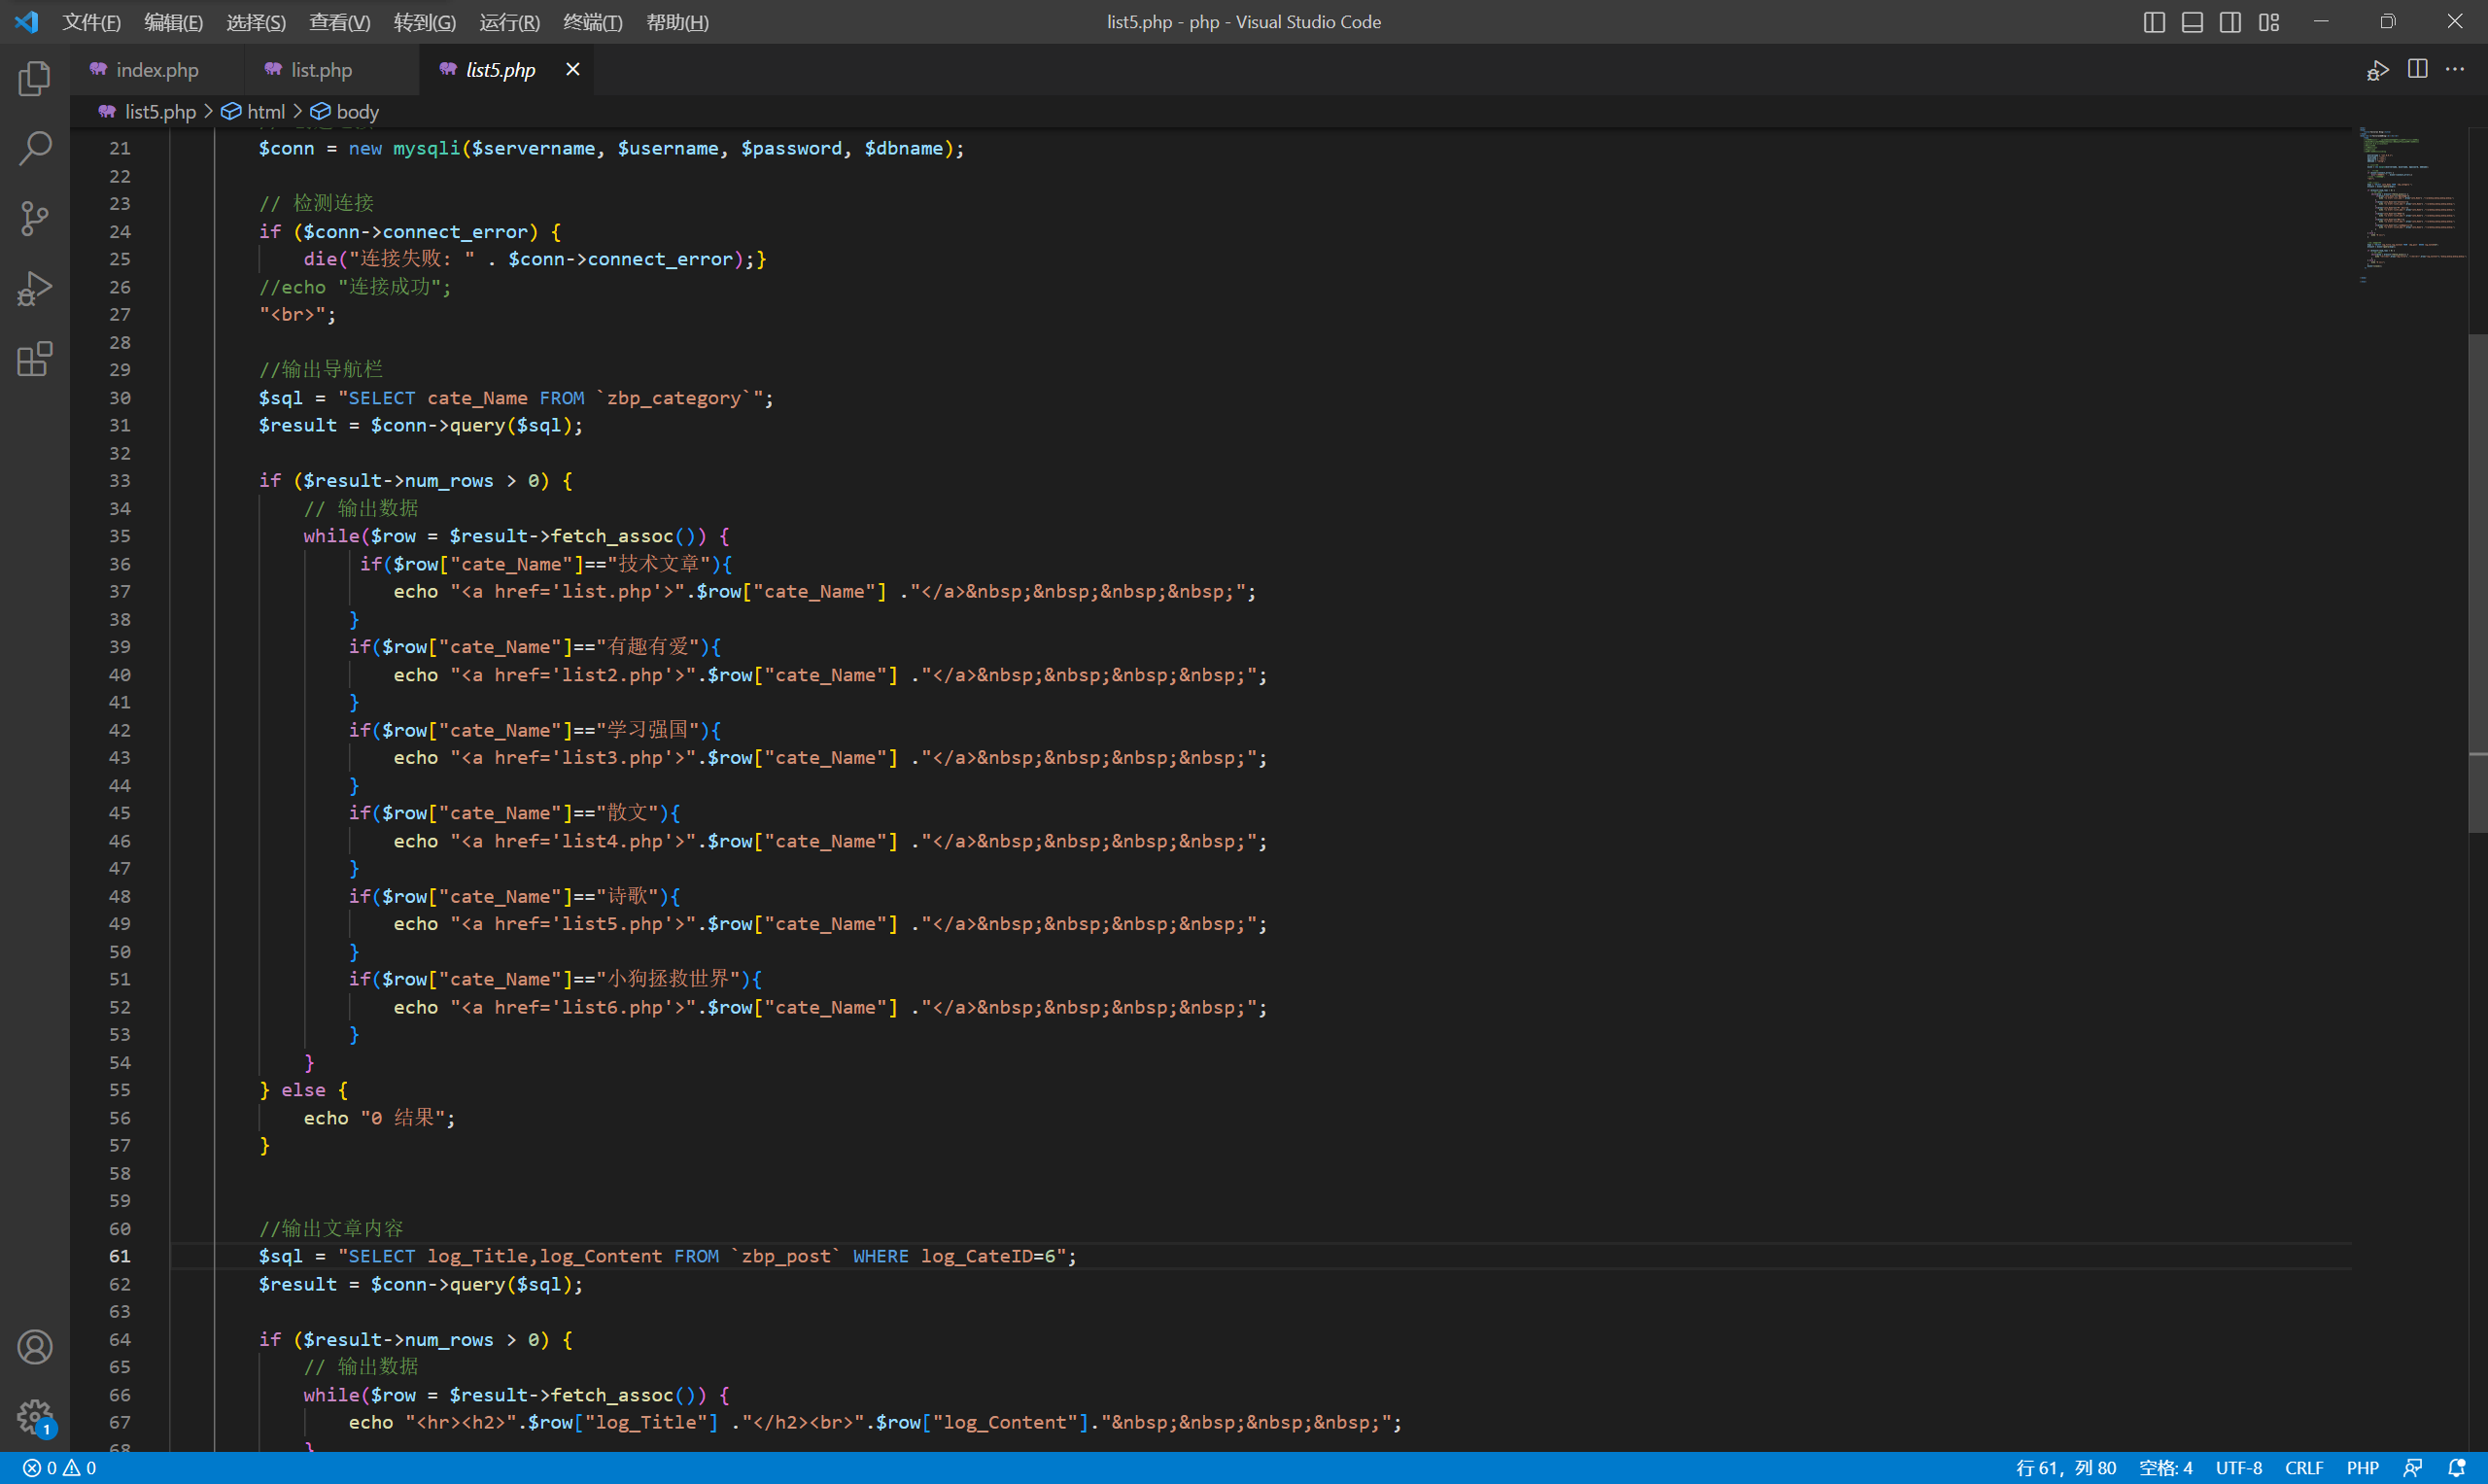Open Run and Debug view icon

[34, 289]
